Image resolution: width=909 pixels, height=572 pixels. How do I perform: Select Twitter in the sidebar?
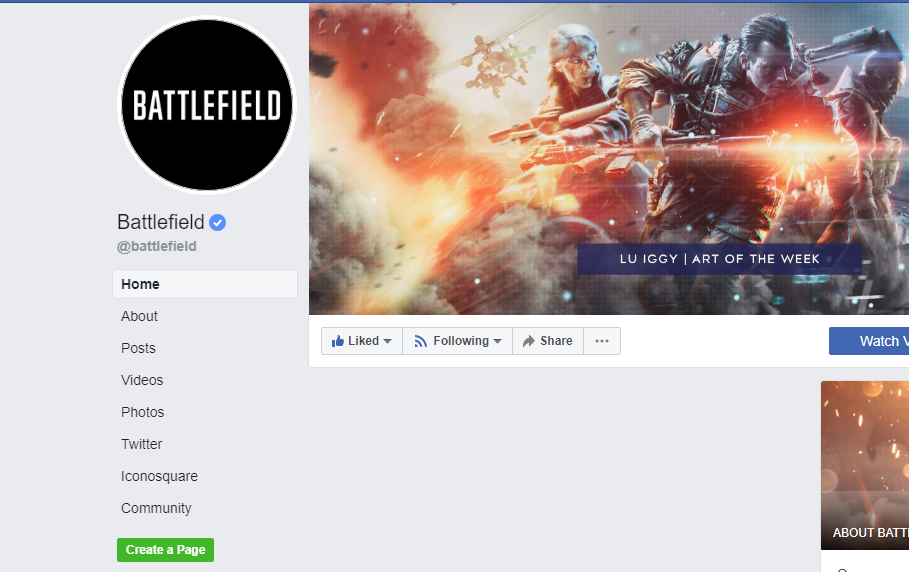tap(141, 444)
